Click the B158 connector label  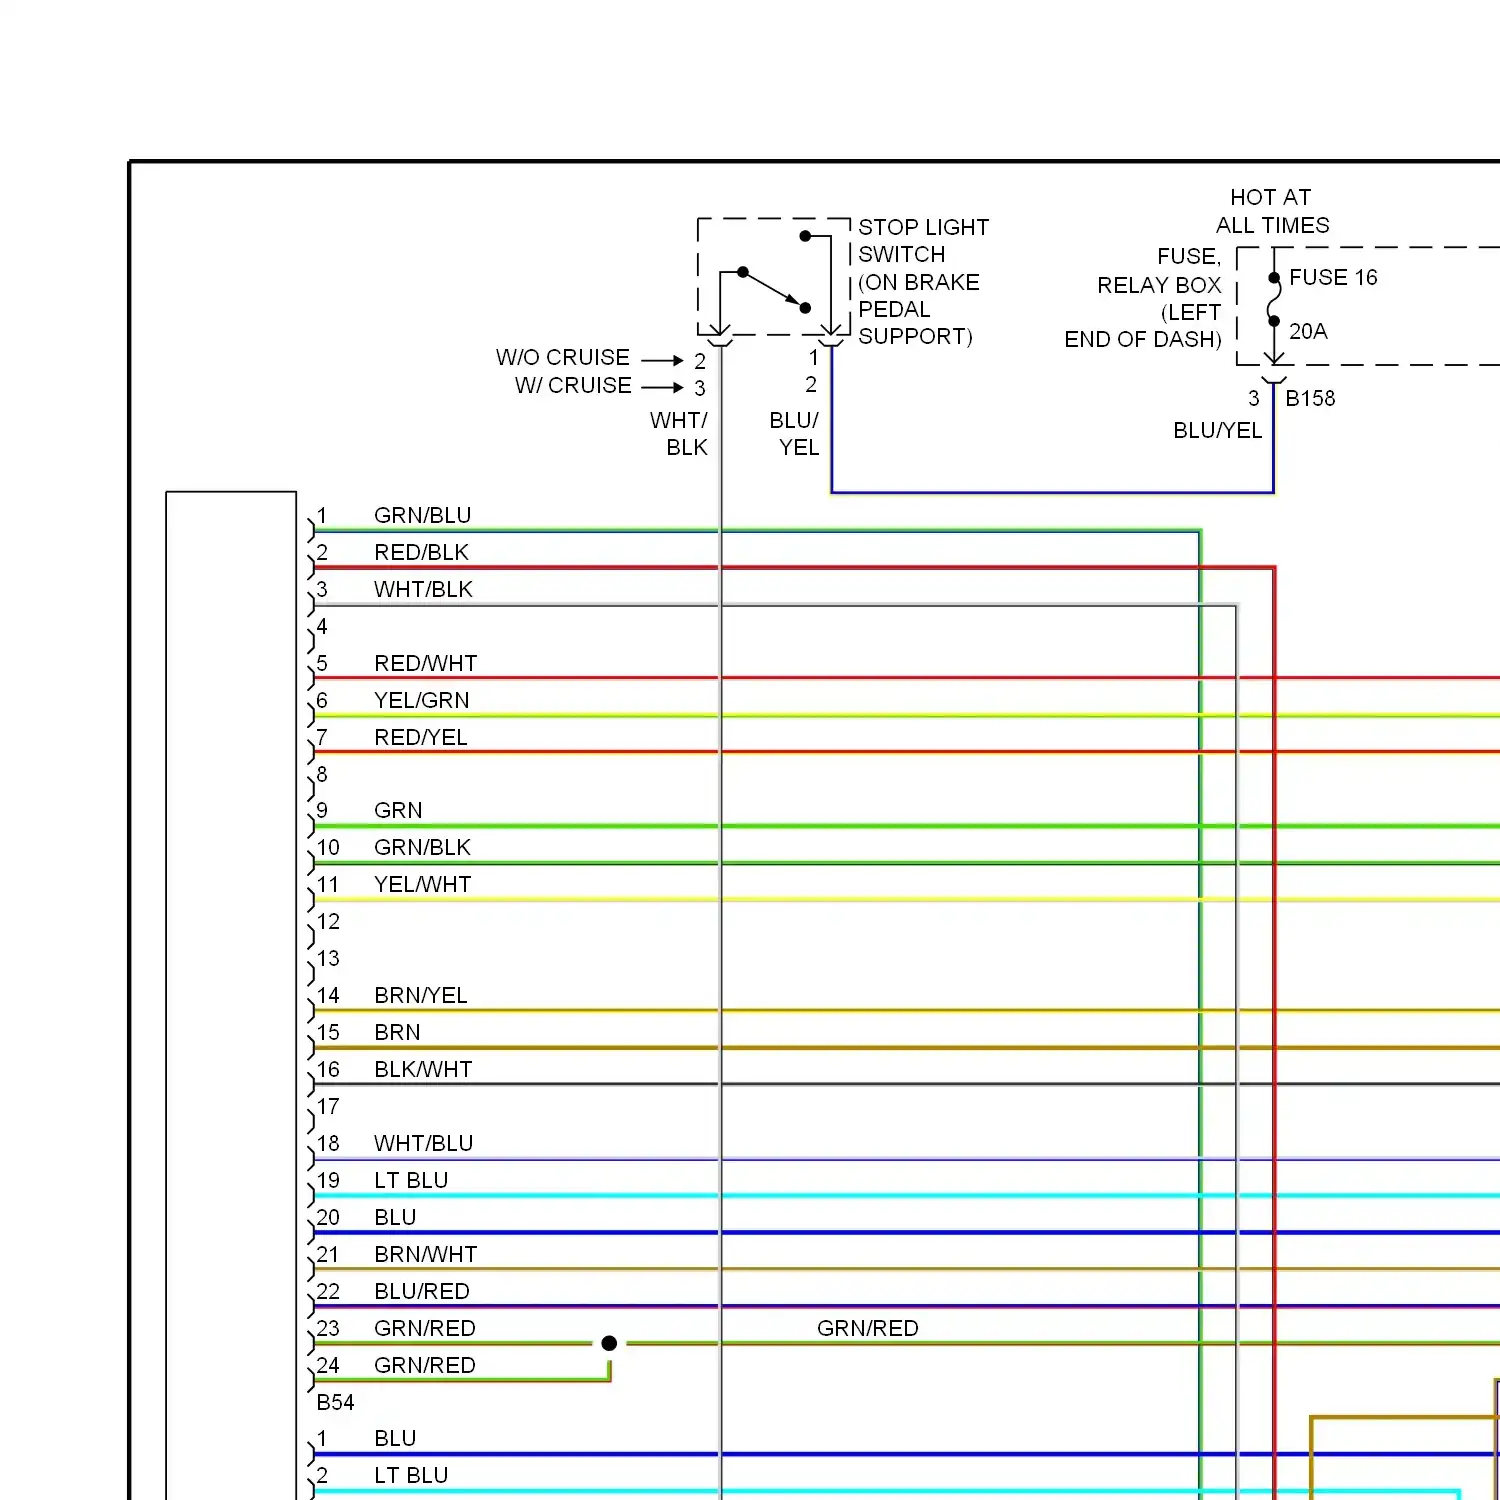pyautogui.click(x=1310, y=398)
